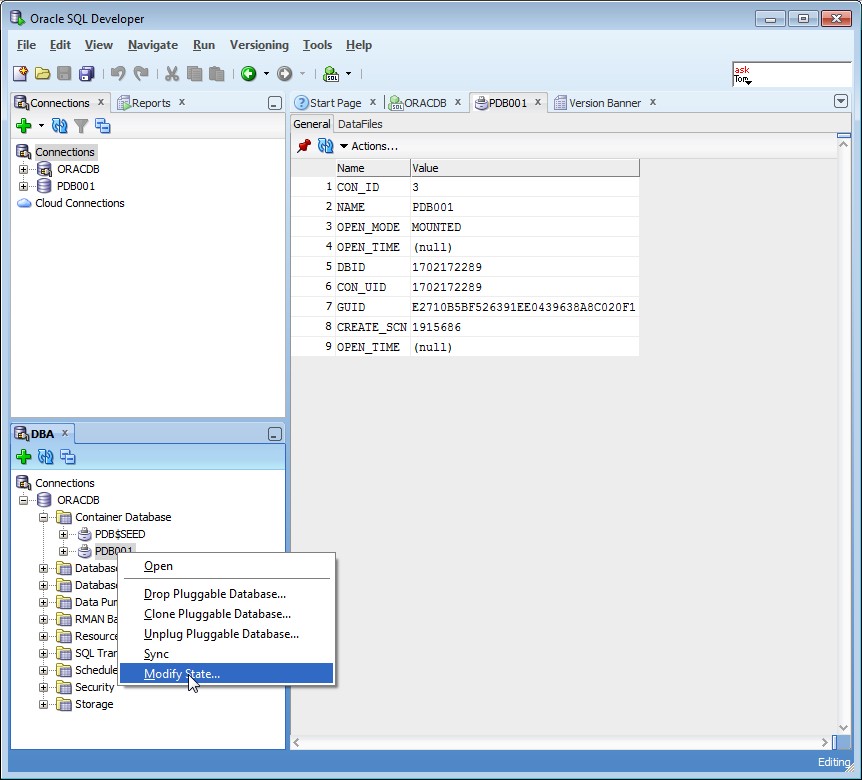Minimize the Connections panel
Screen dimensions: 862x780
click(x=274, y=101)
